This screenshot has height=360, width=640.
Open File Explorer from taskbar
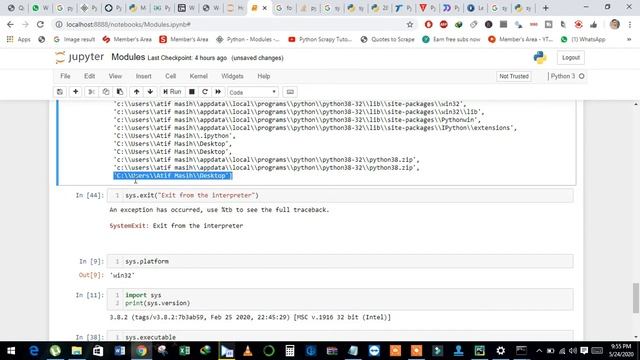pos(77,351)
